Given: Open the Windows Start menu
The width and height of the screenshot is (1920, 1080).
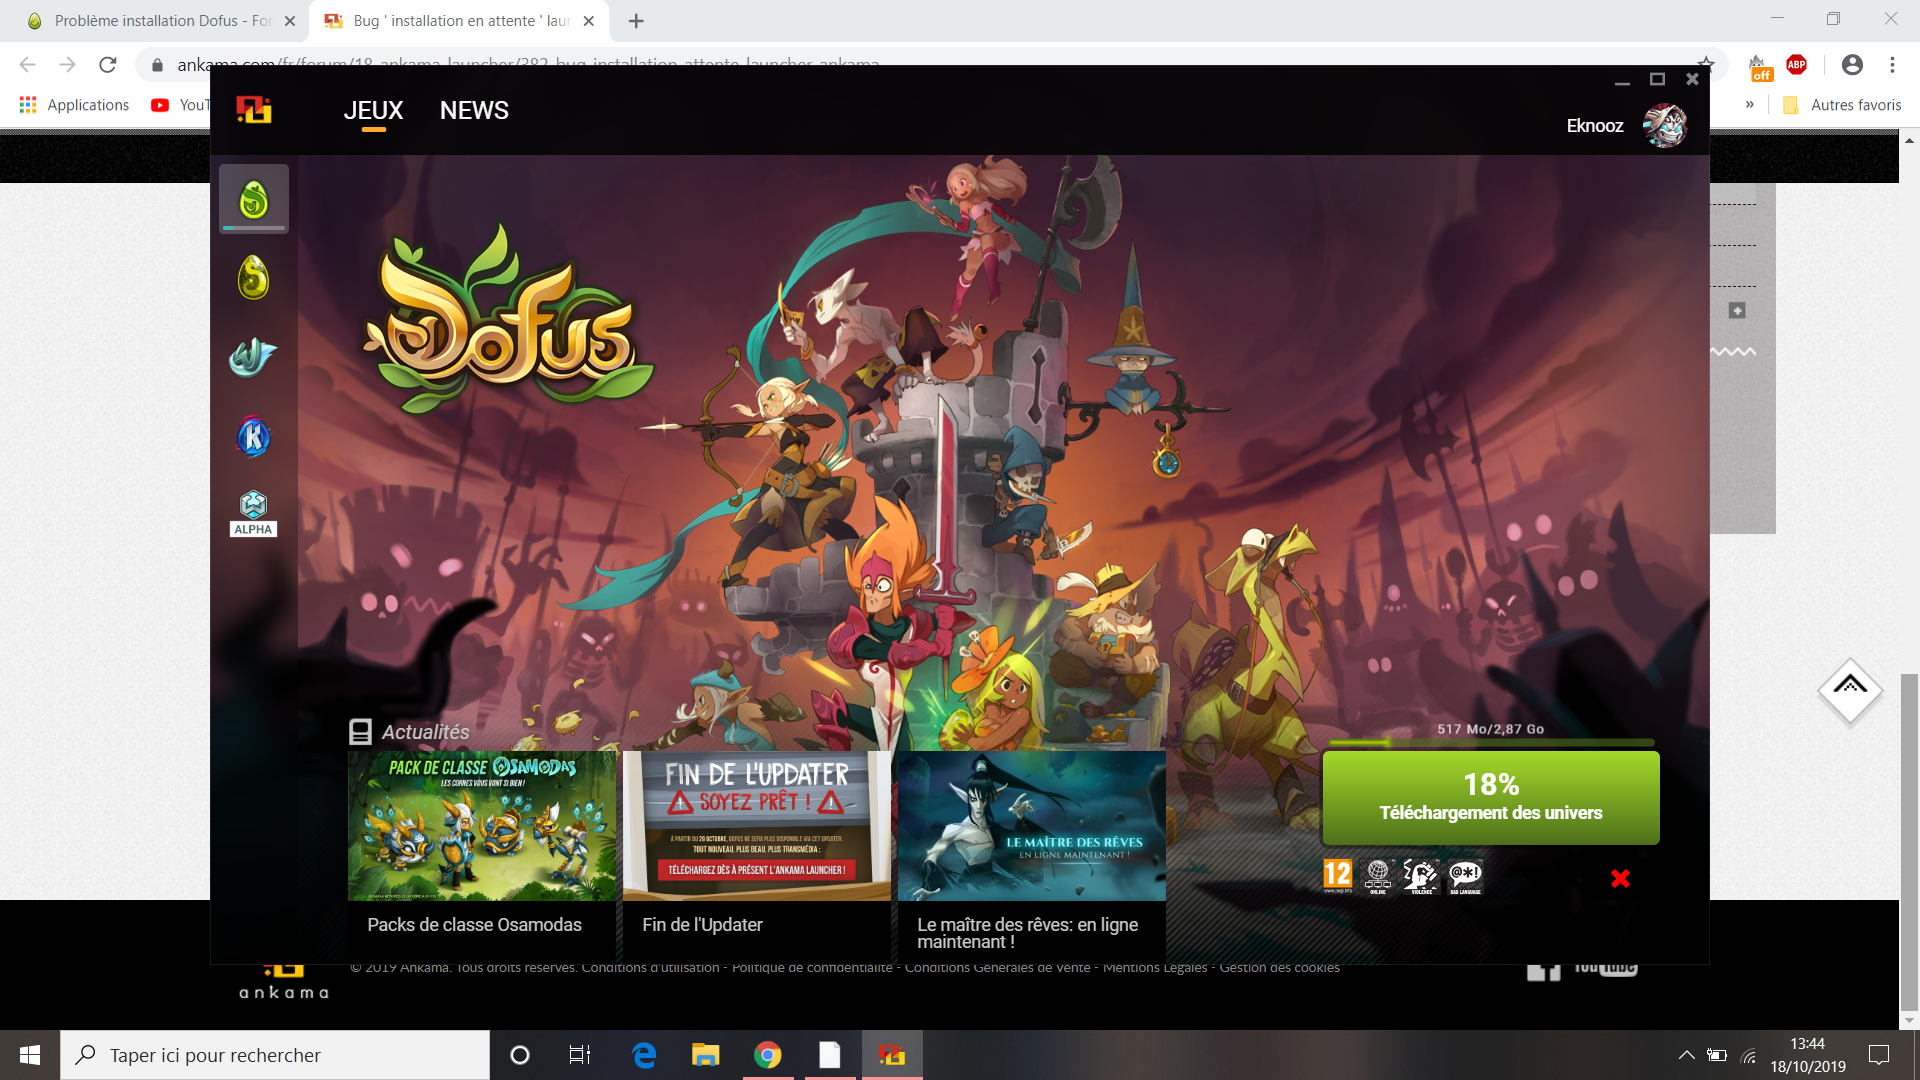Looking at the screenshot, I should coord(30,1055).
